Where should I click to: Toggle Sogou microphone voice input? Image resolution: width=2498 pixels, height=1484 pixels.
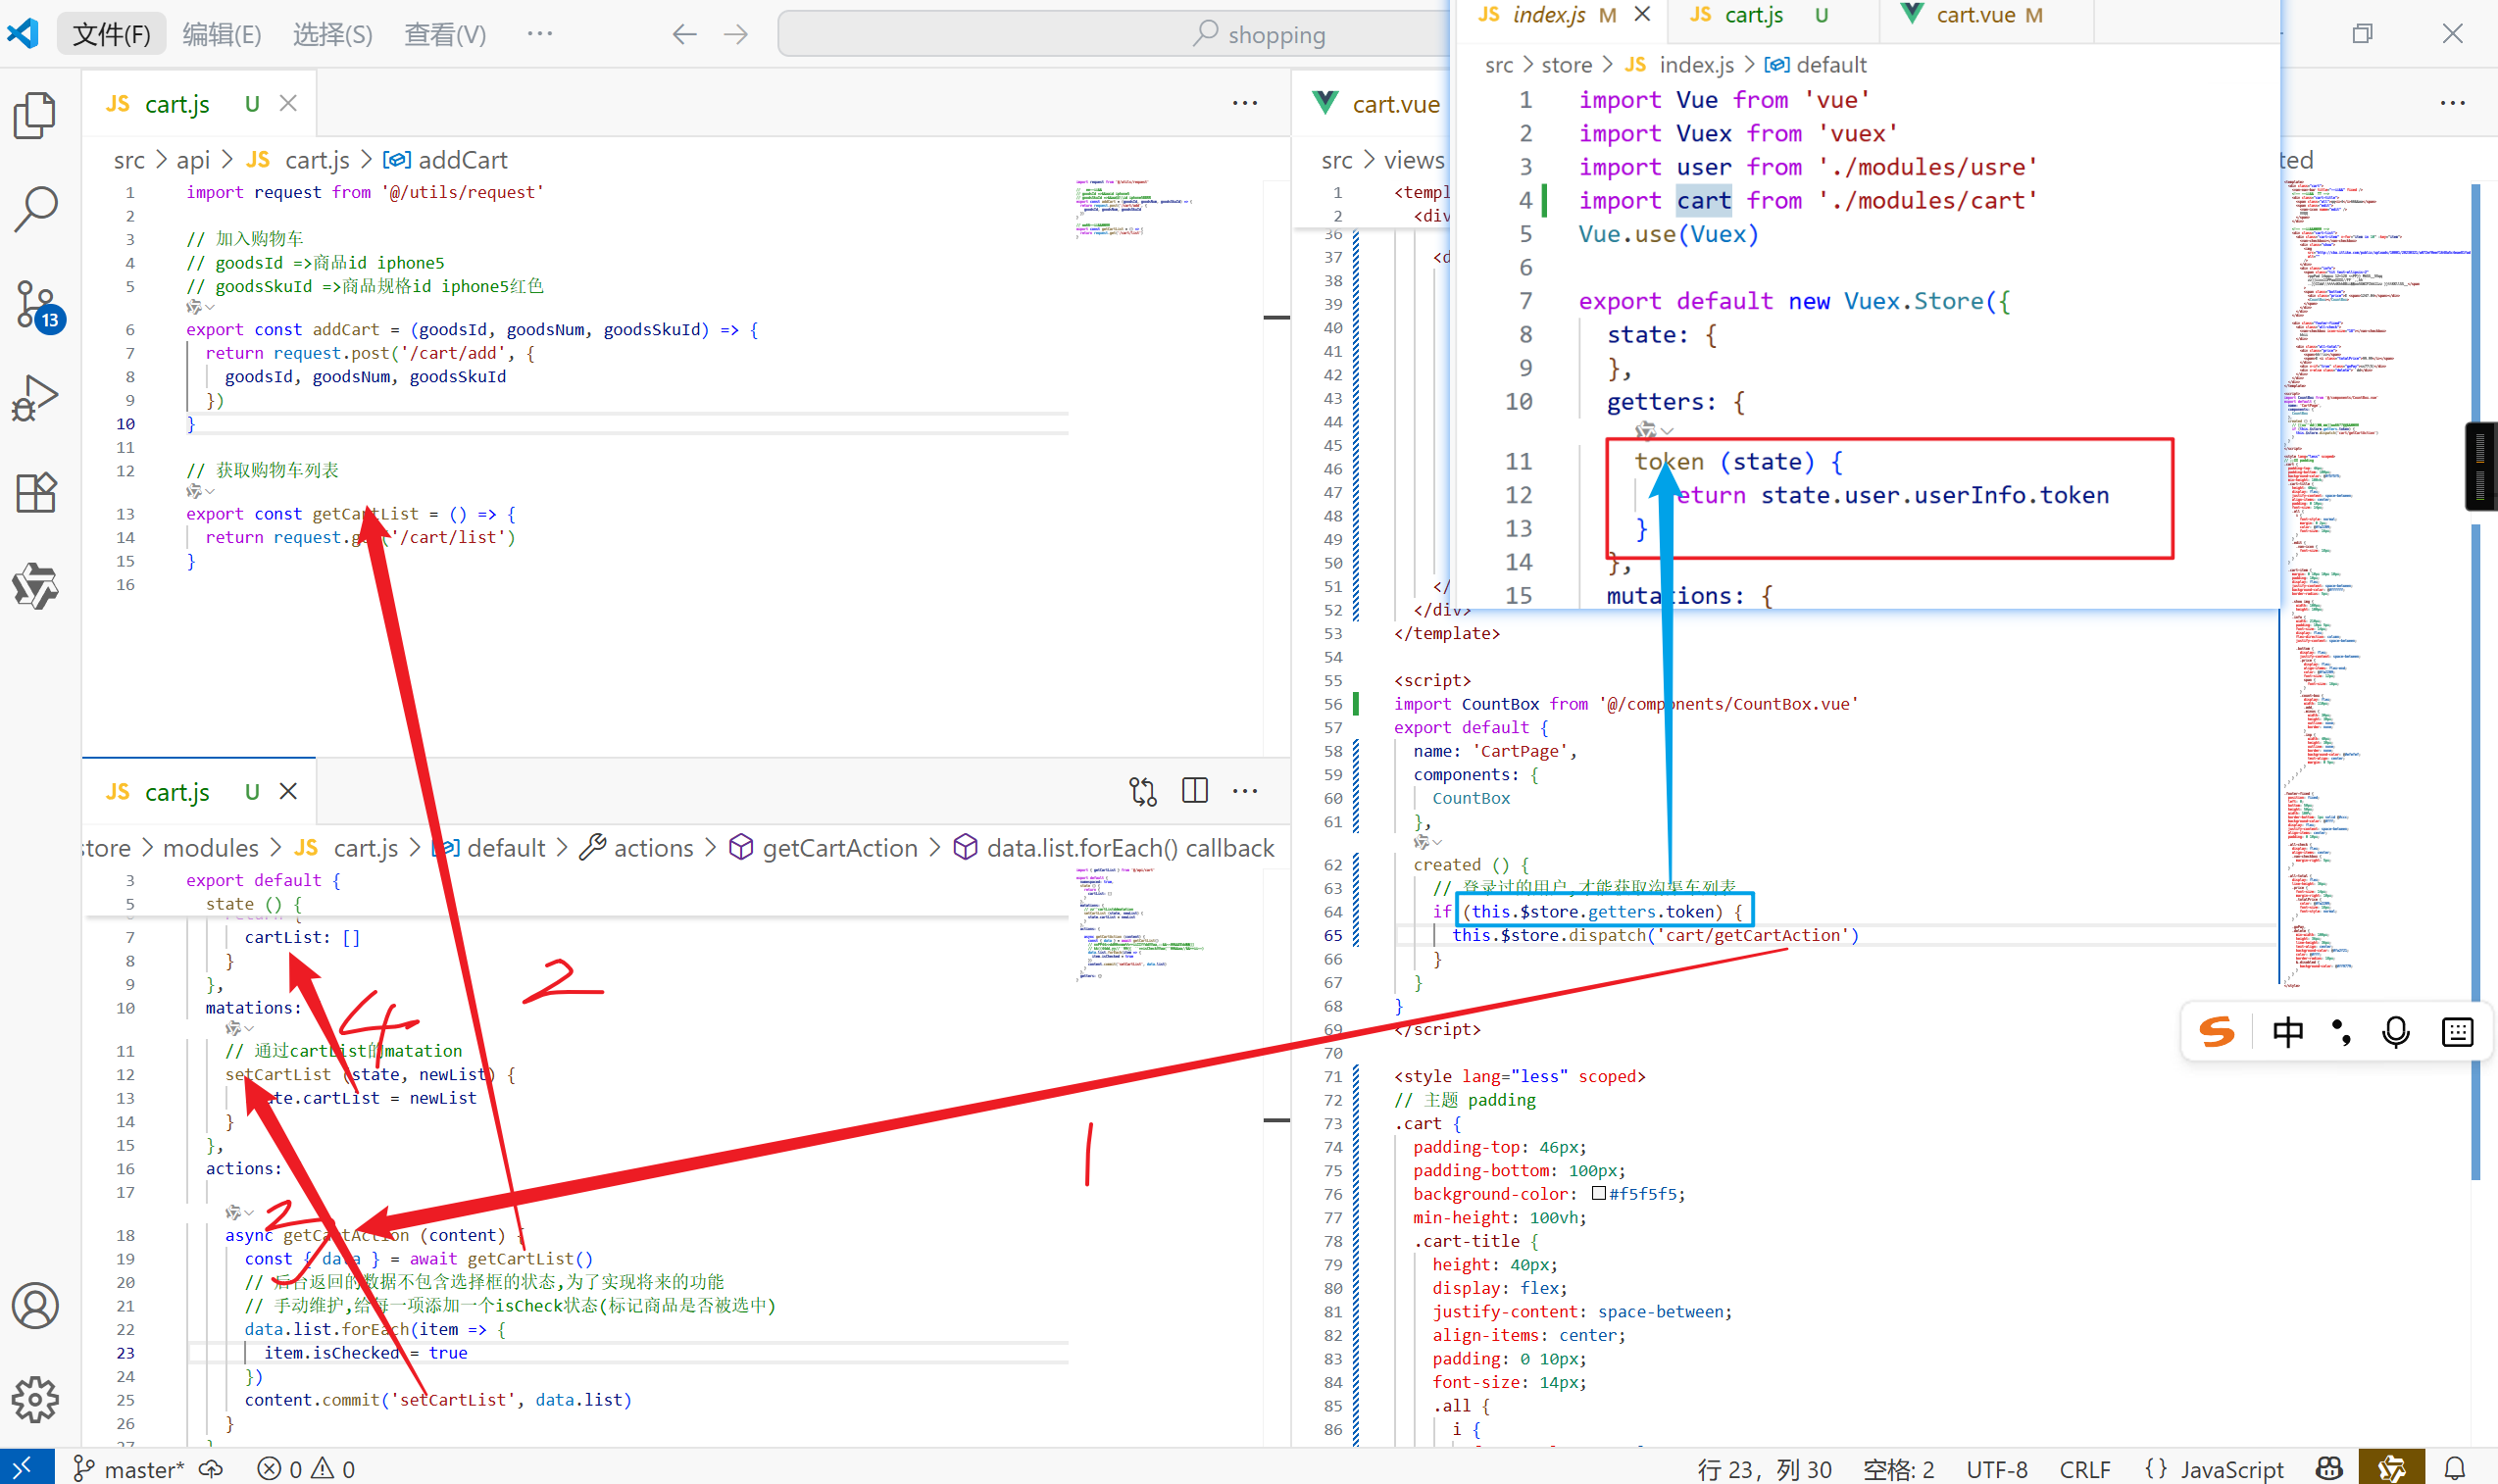pos(2395,1031)
